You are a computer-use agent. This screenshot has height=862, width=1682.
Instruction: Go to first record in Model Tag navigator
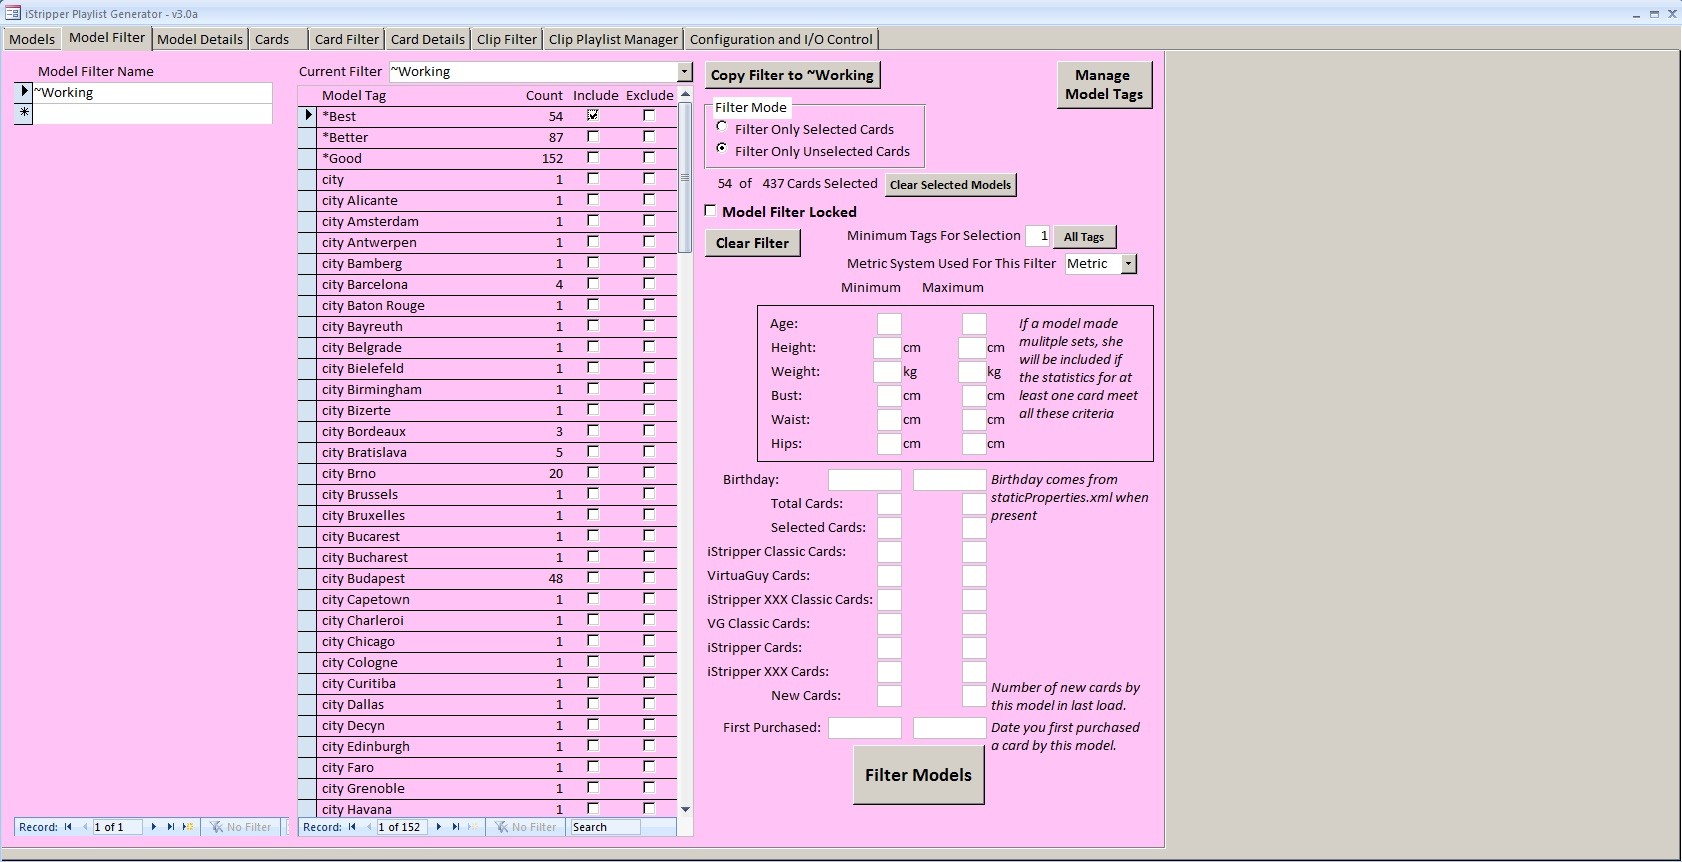(x=352, y=827)
